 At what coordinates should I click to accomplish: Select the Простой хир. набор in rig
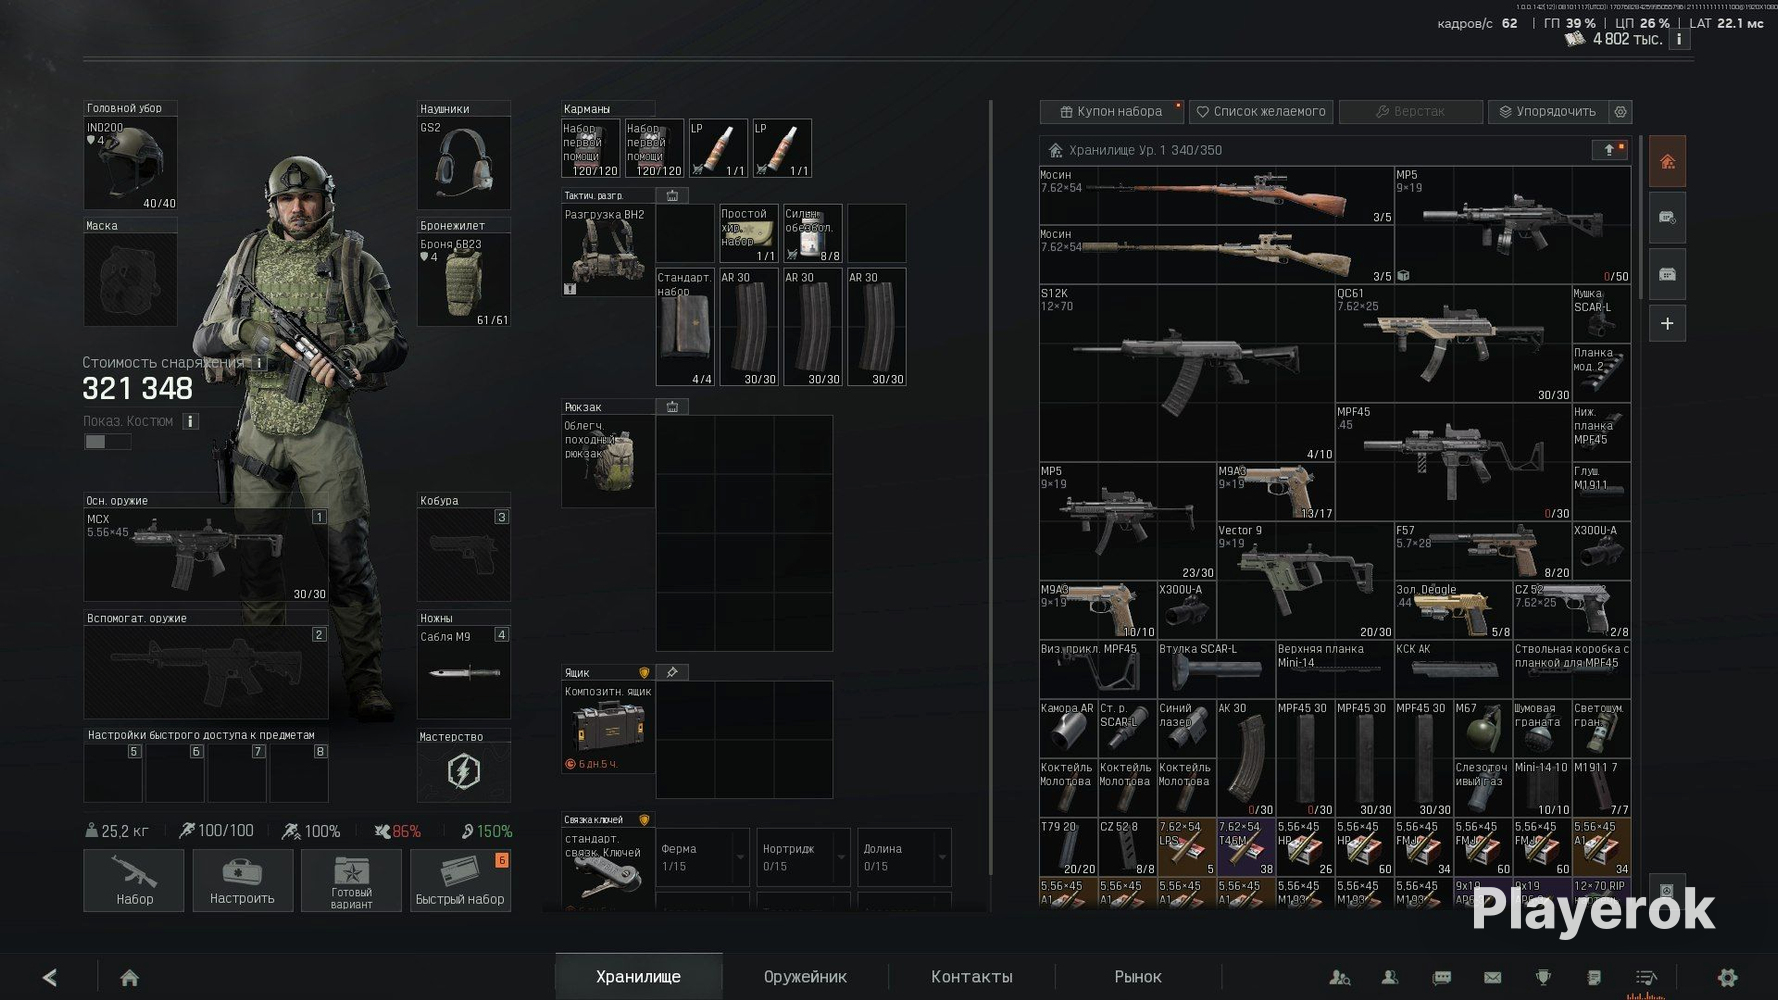pyautogui.click(x=748, y=234)
